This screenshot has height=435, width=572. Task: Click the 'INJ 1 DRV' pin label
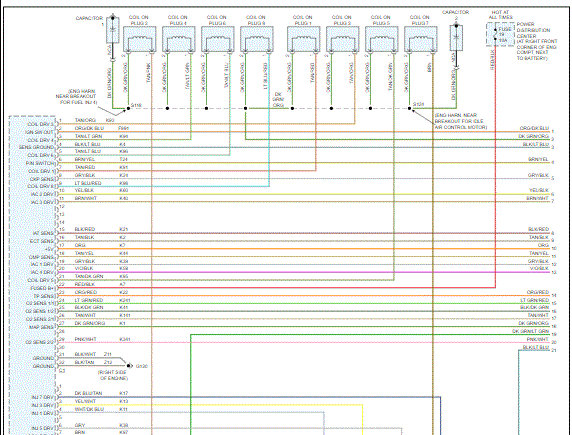(42, 413)
